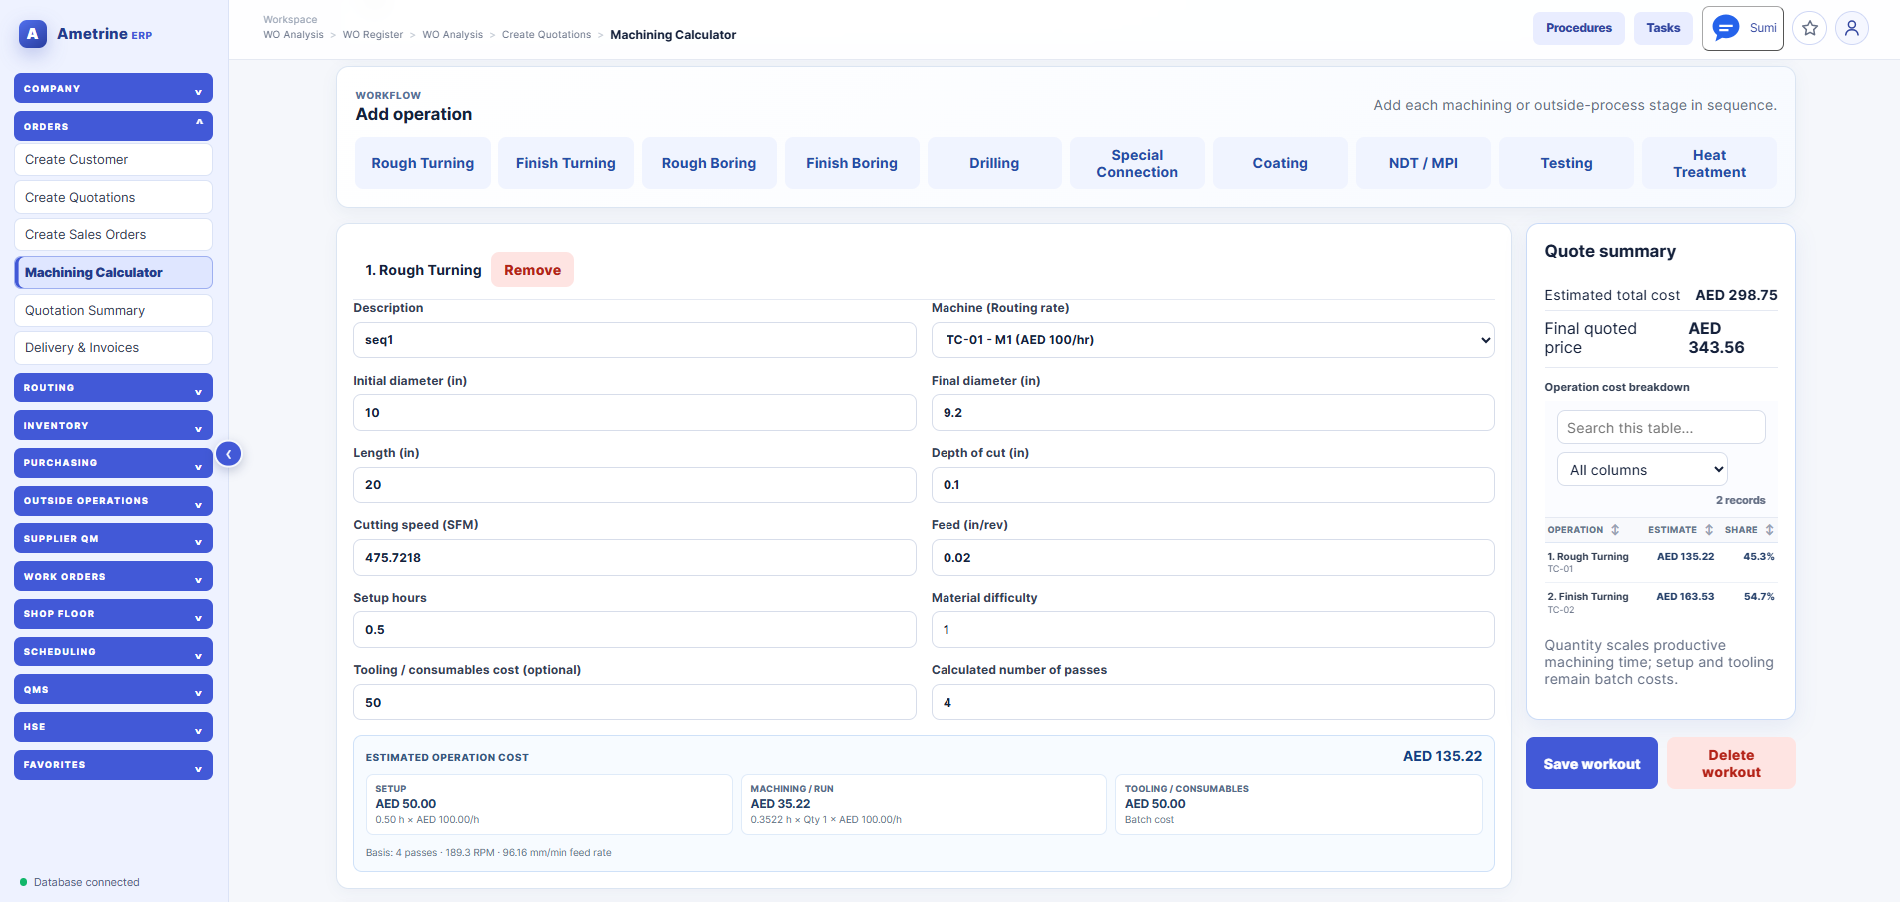Open the user profile icon
The width and height of the screenshot is (1900, 902).
coord(1852,28)
